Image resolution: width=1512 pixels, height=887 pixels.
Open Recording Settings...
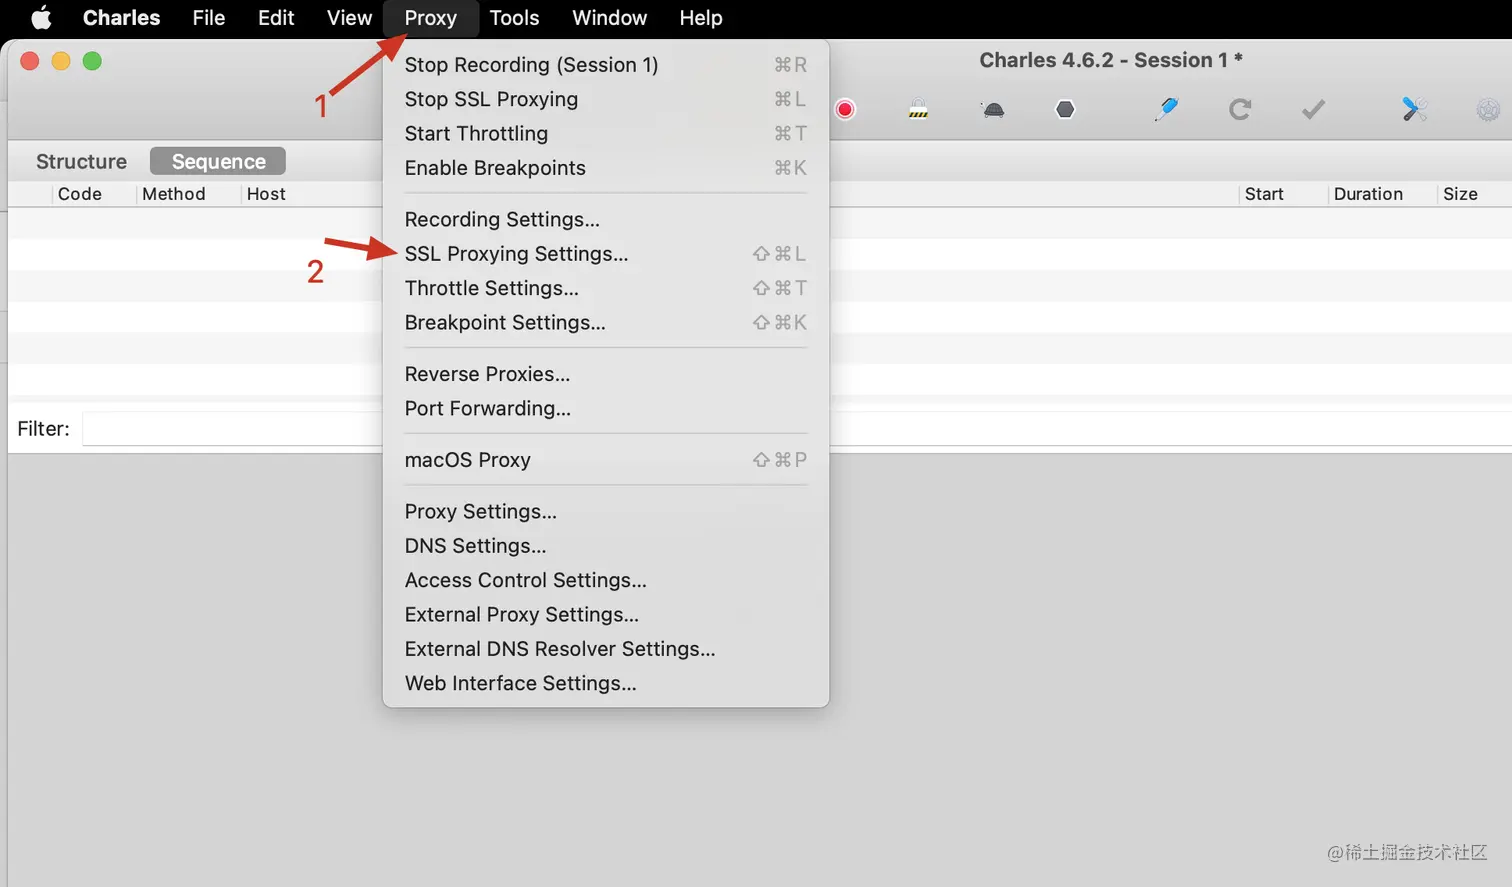[605, 219]
